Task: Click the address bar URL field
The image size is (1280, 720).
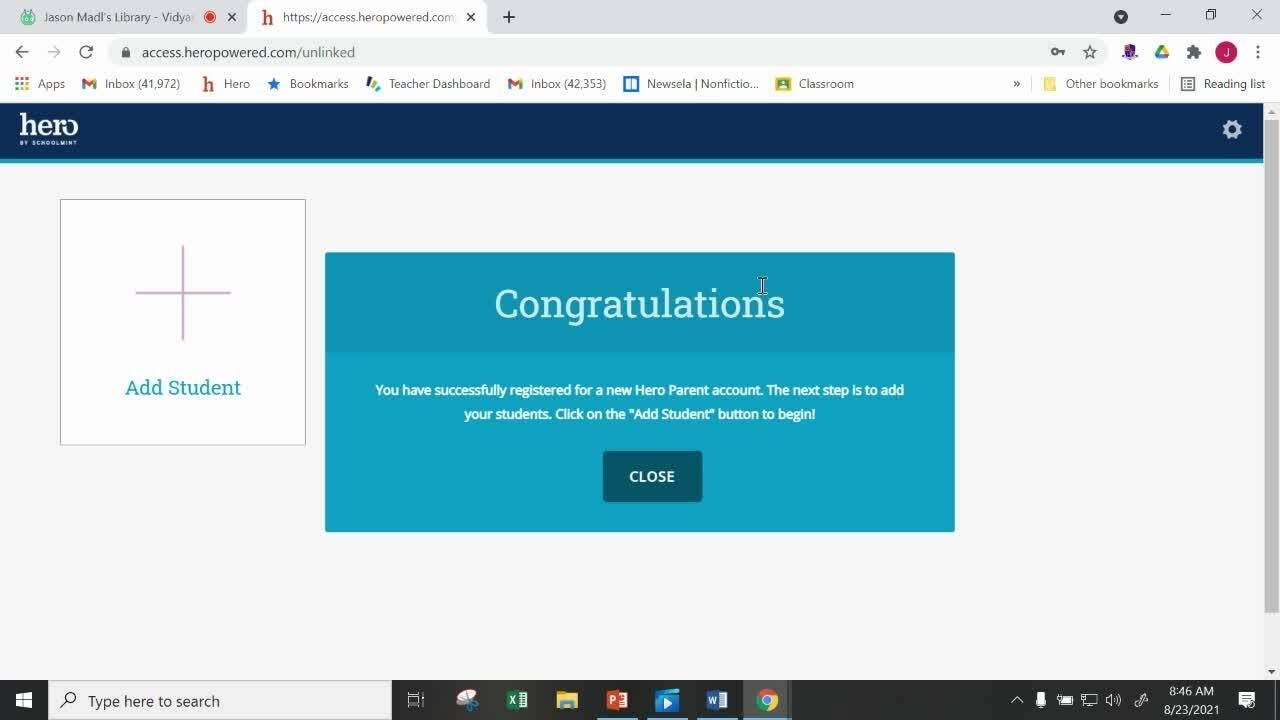Action: point(580,52)
